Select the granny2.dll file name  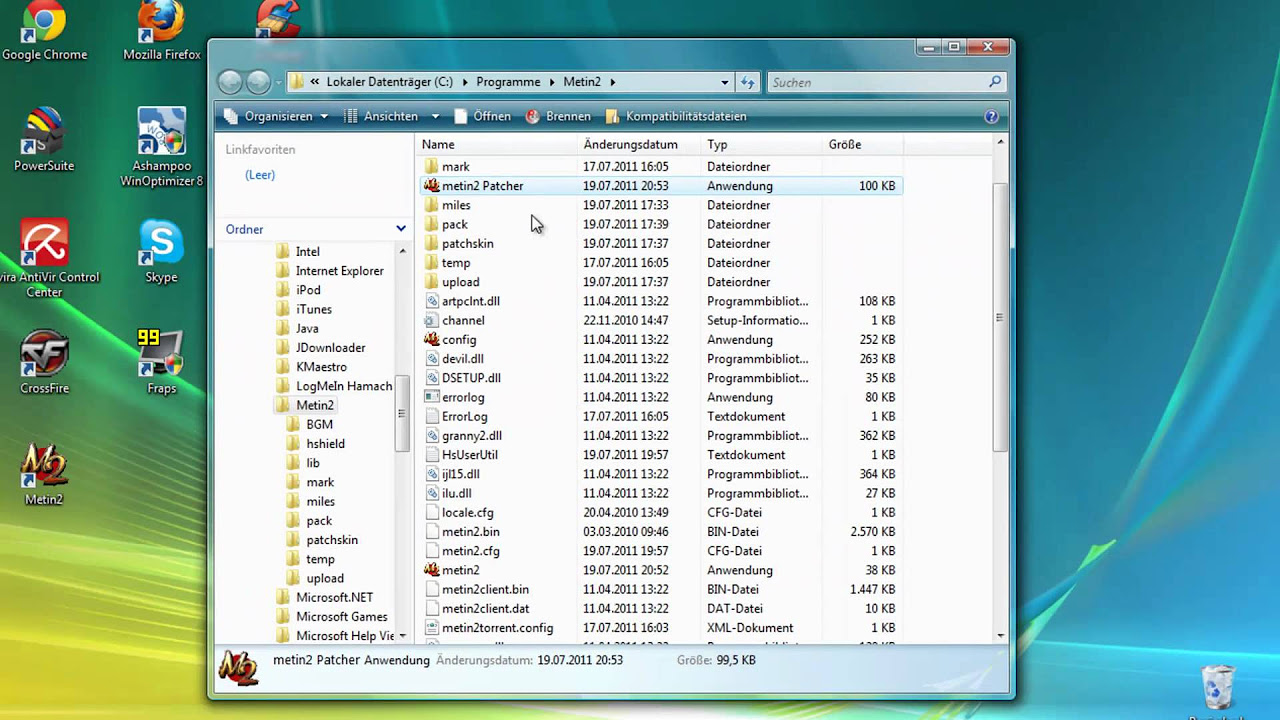[472, 436]
